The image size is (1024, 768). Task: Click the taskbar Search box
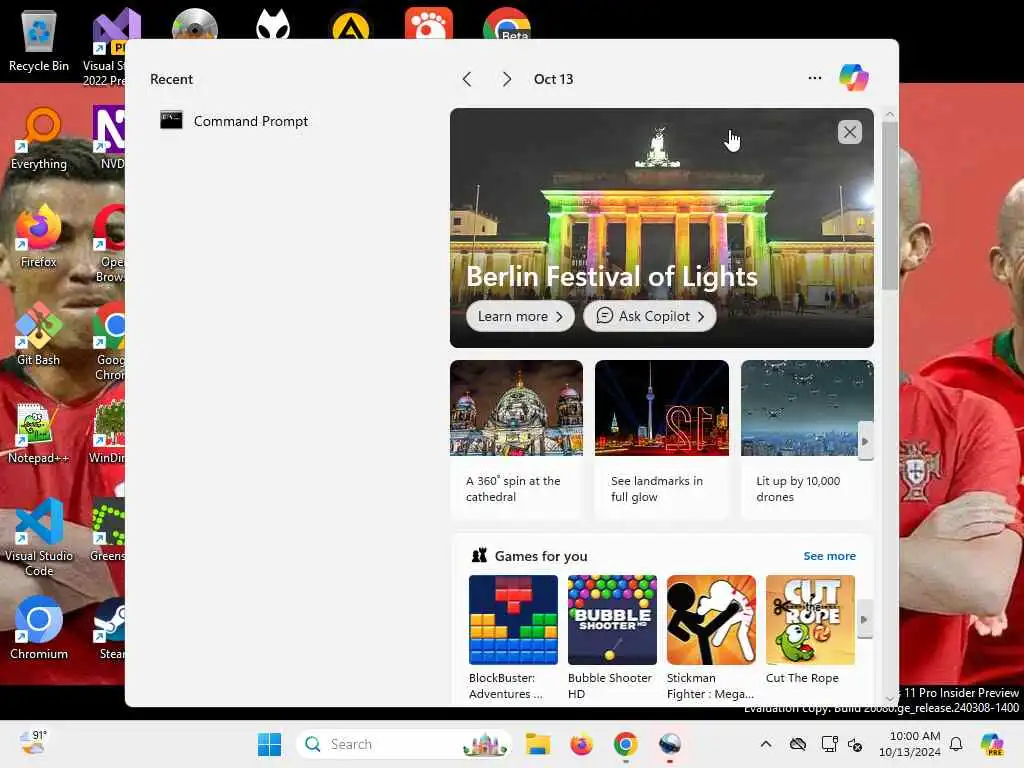pyautogui.click(x=404, y=744)
